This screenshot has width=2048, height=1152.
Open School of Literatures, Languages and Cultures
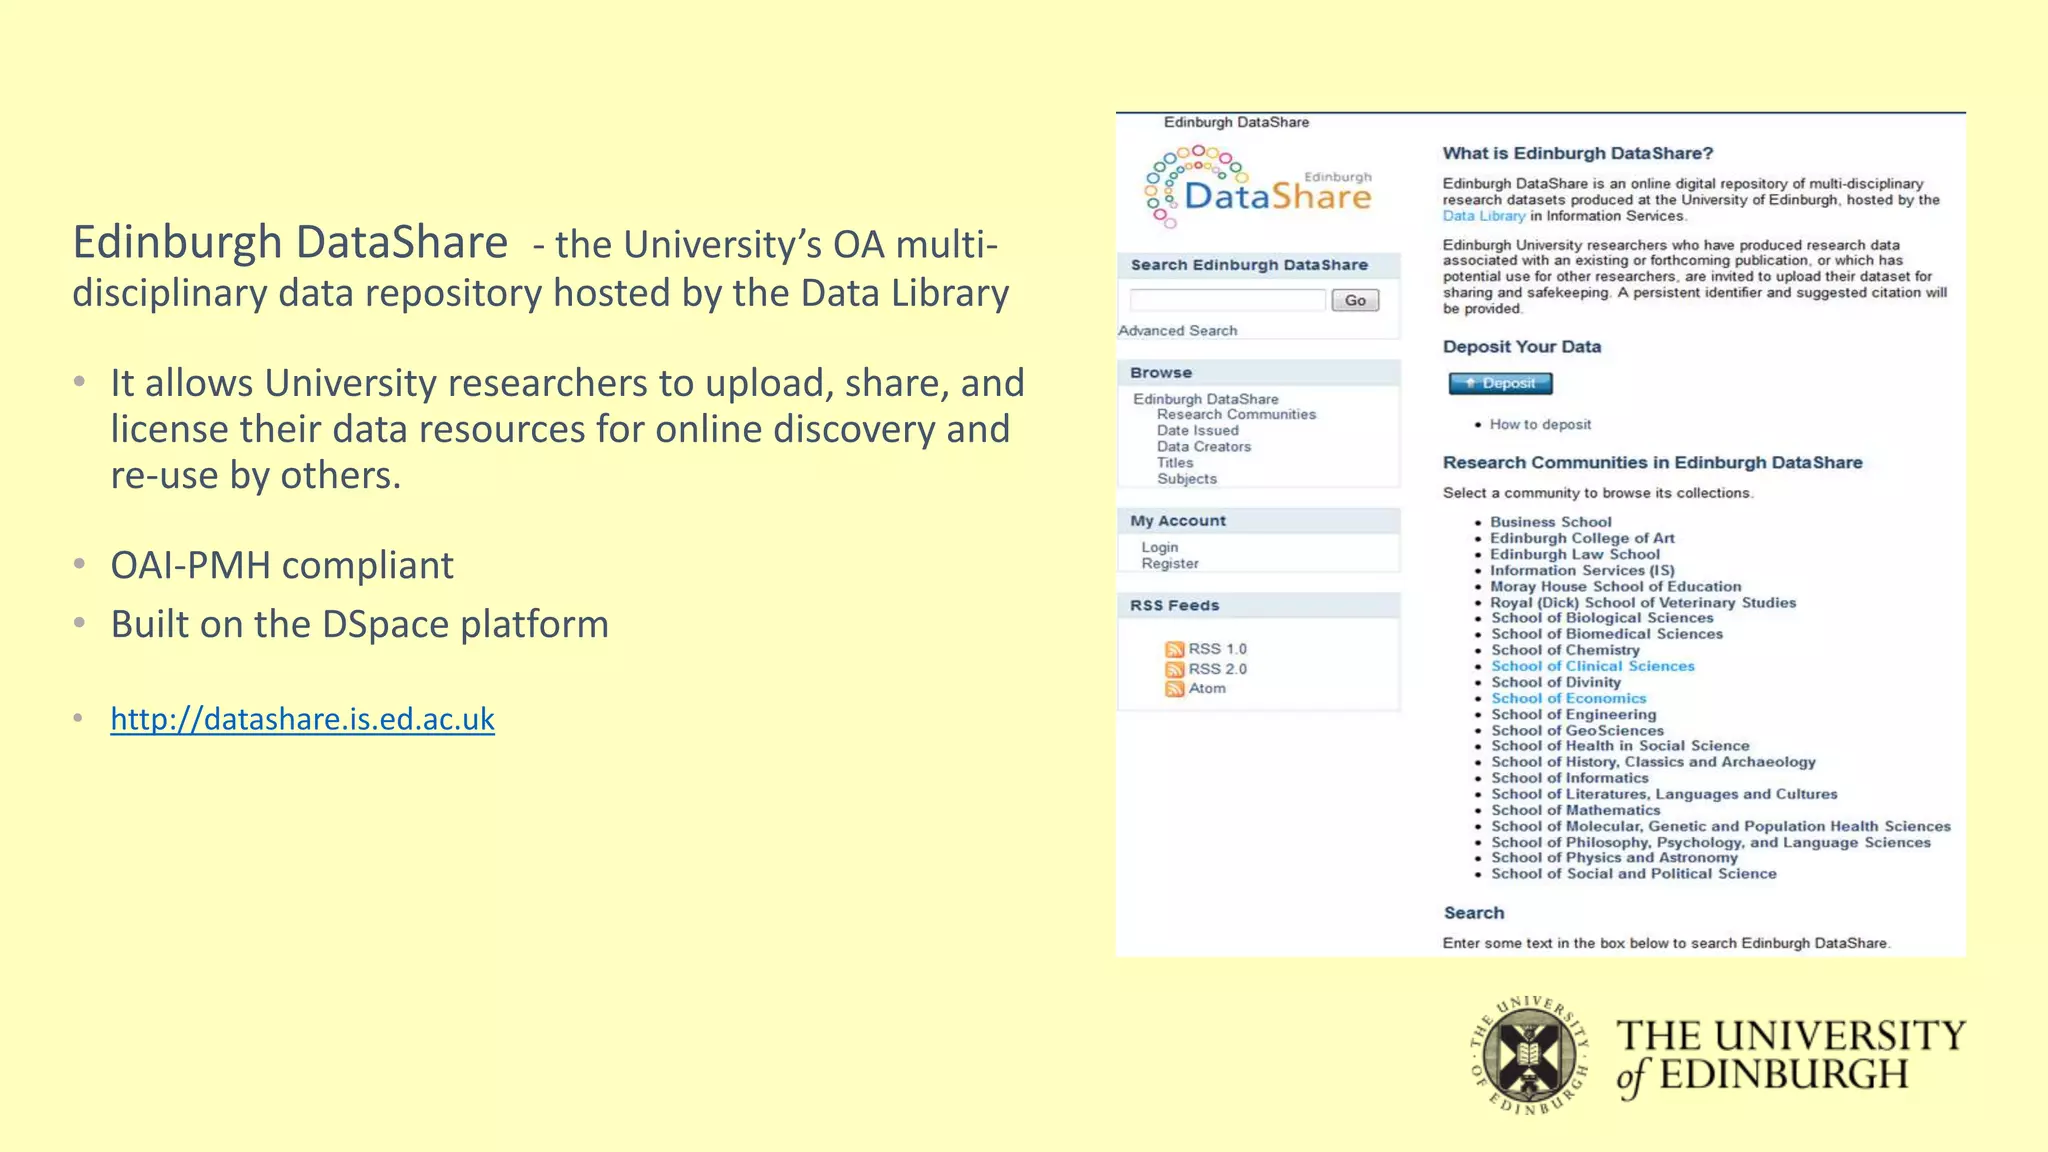click(1664, 794)
